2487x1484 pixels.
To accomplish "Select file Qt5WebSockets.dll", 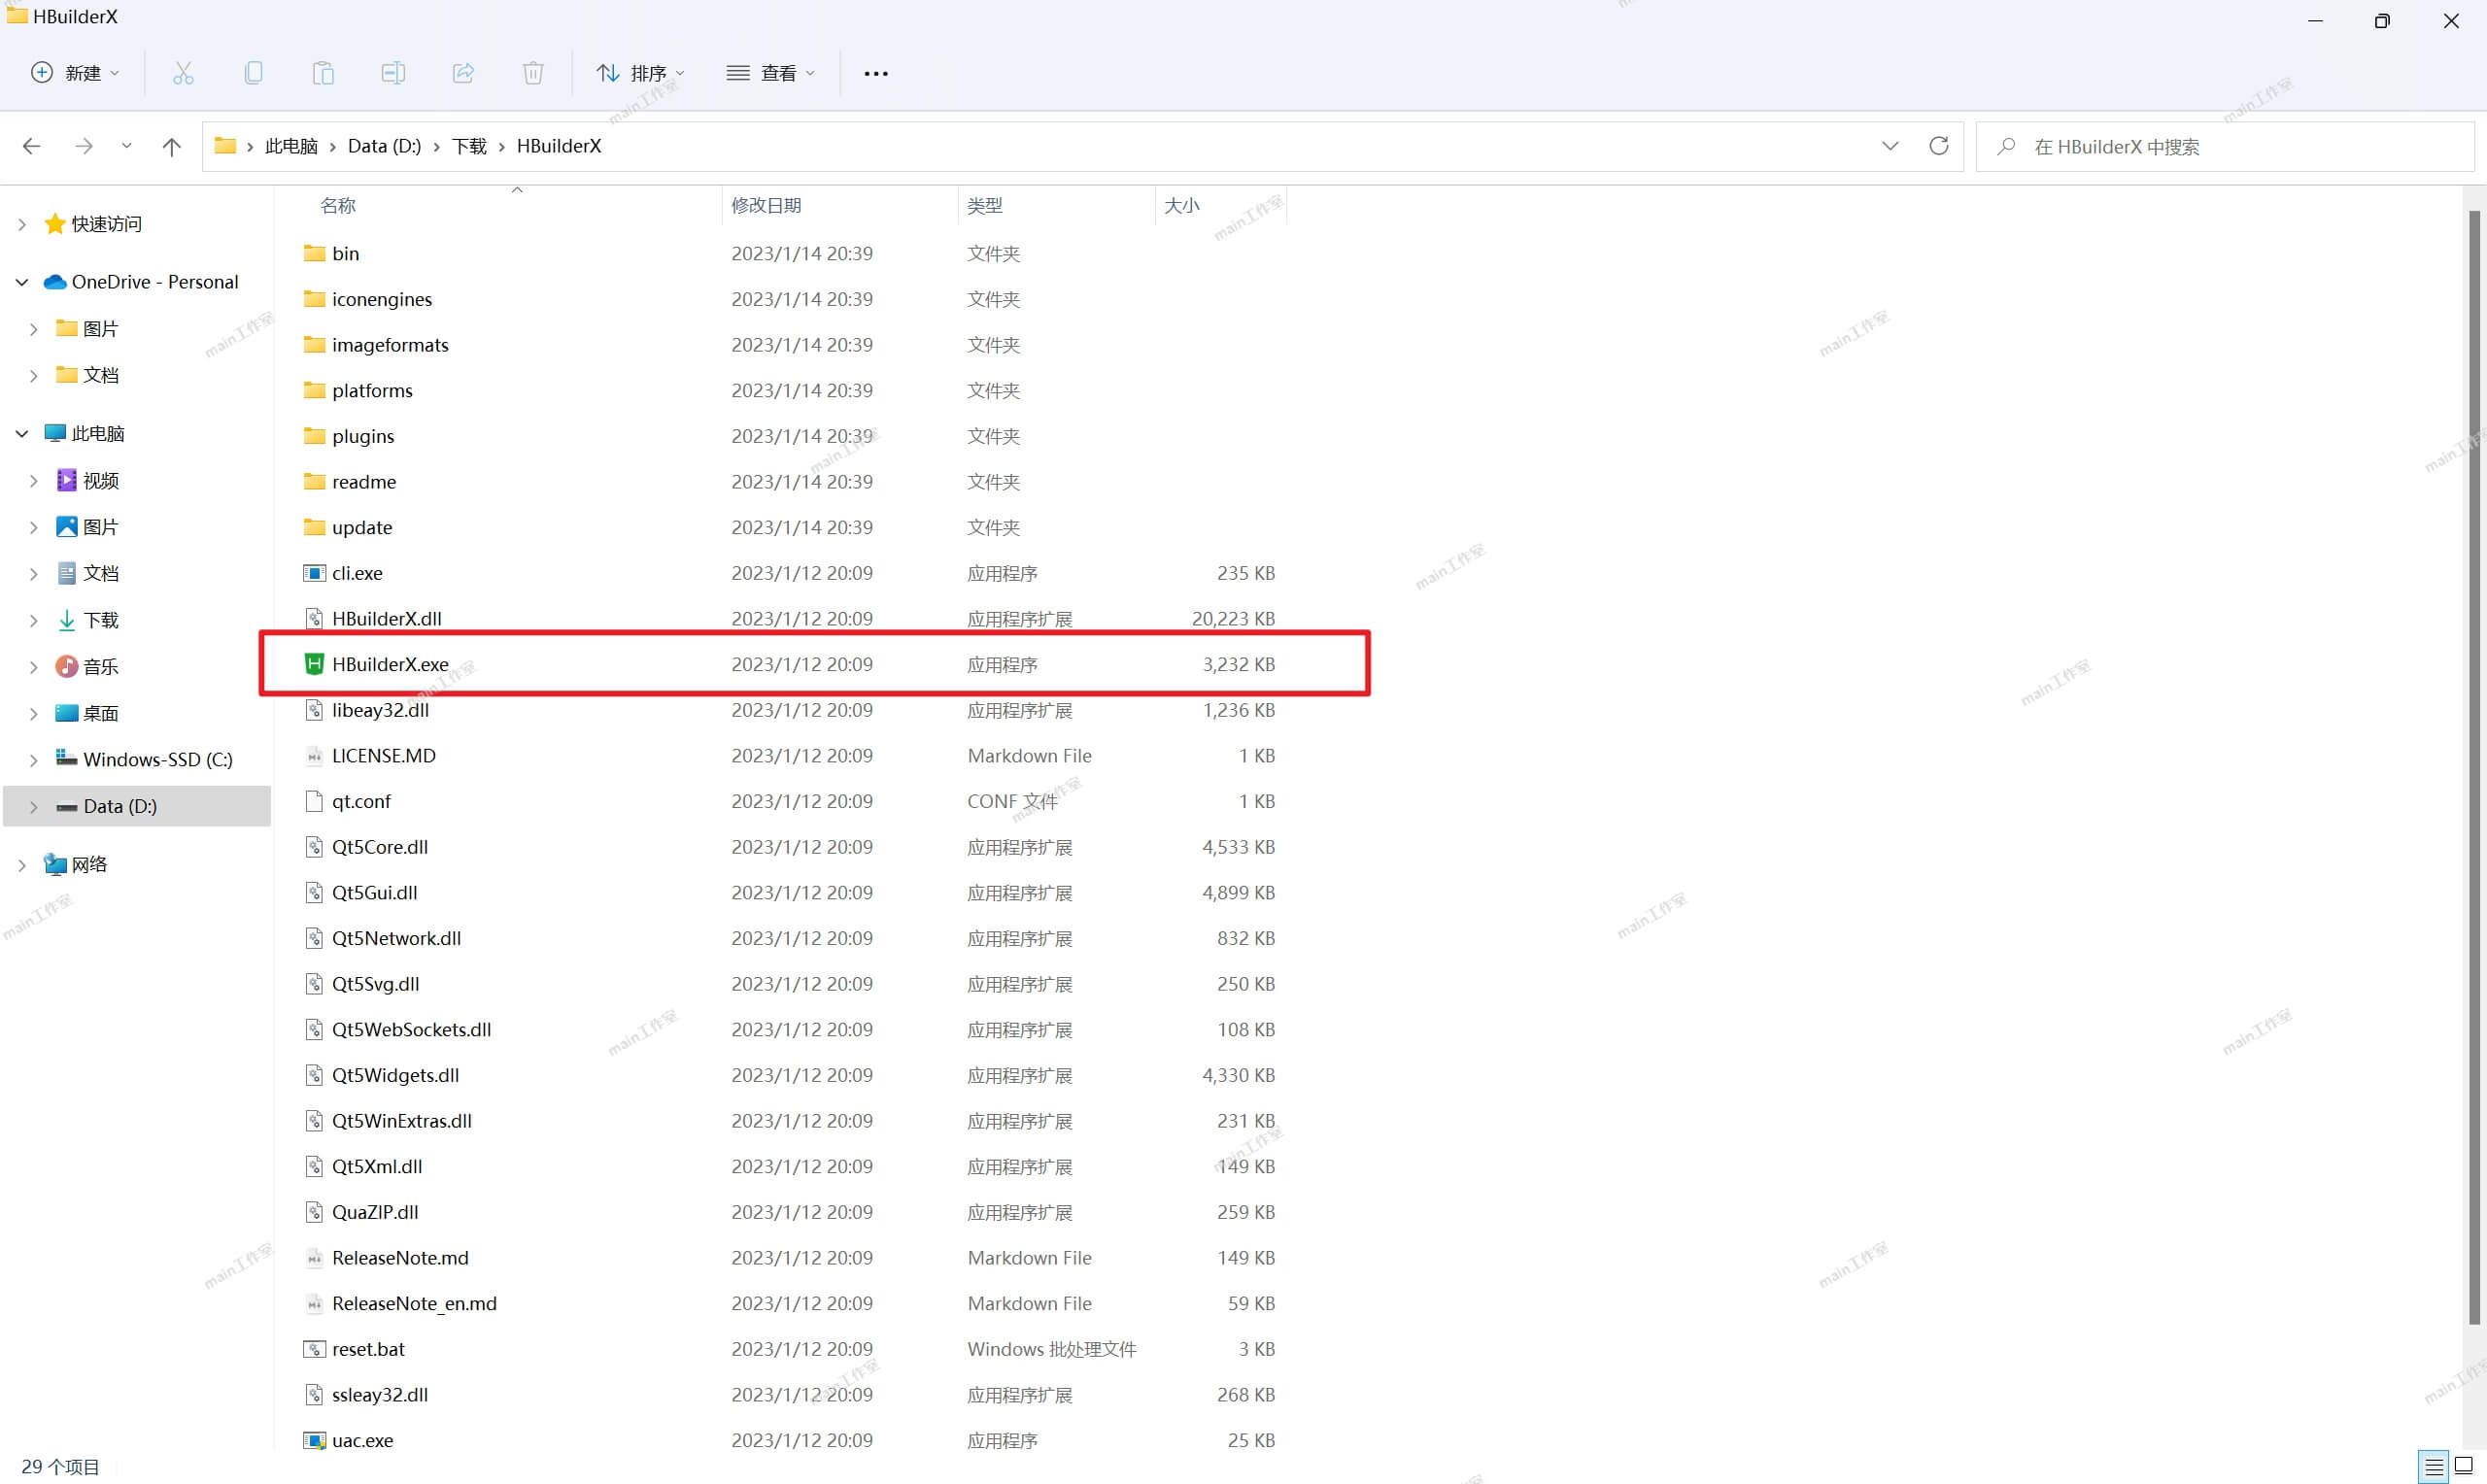I will point(411,1029).
